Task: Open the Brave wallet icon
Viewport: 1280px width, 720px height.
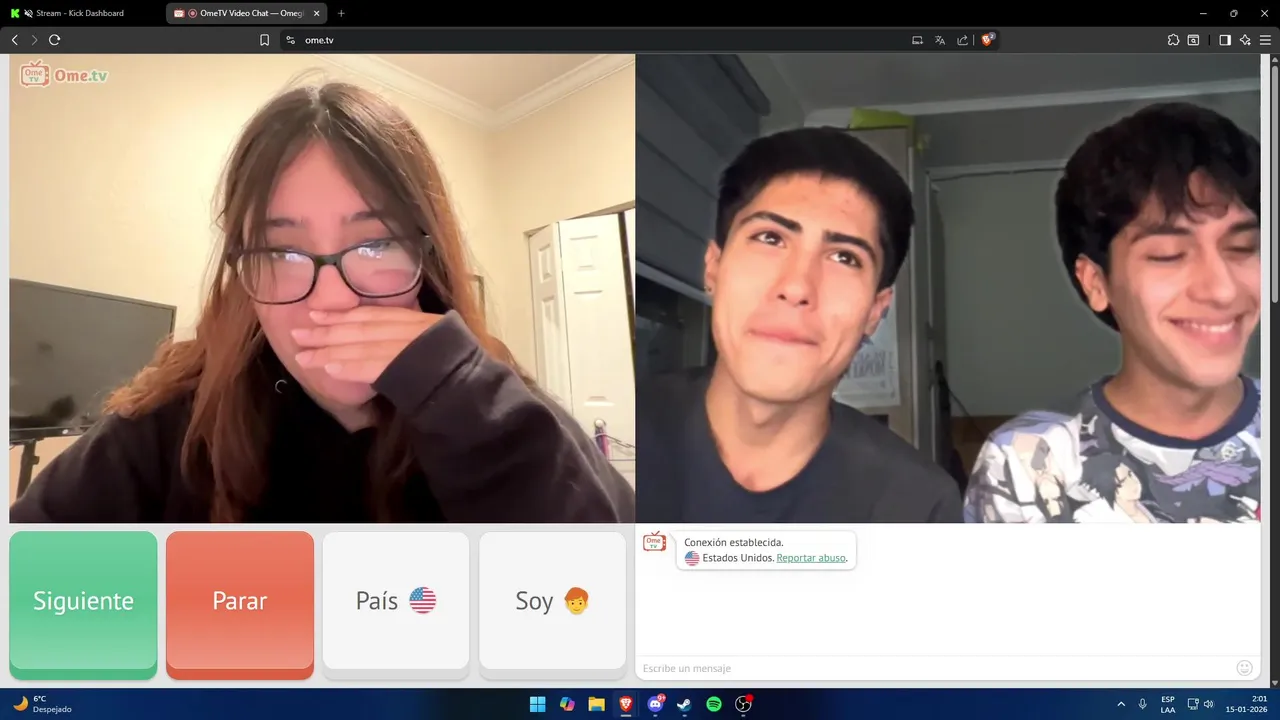Action: (1193, 40)
